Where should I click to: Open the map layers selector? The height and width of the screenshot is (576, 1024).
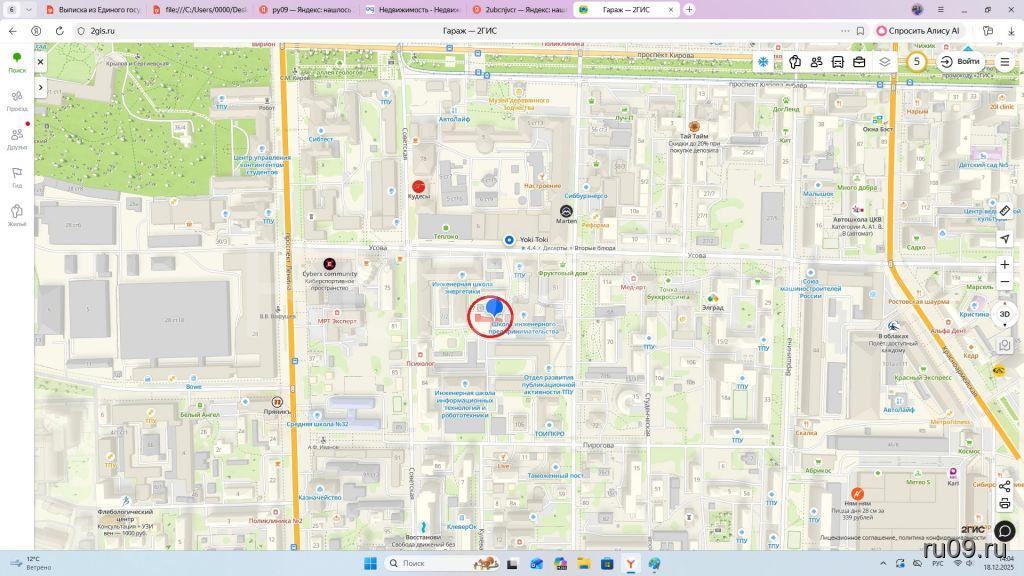tap(885, 62)
